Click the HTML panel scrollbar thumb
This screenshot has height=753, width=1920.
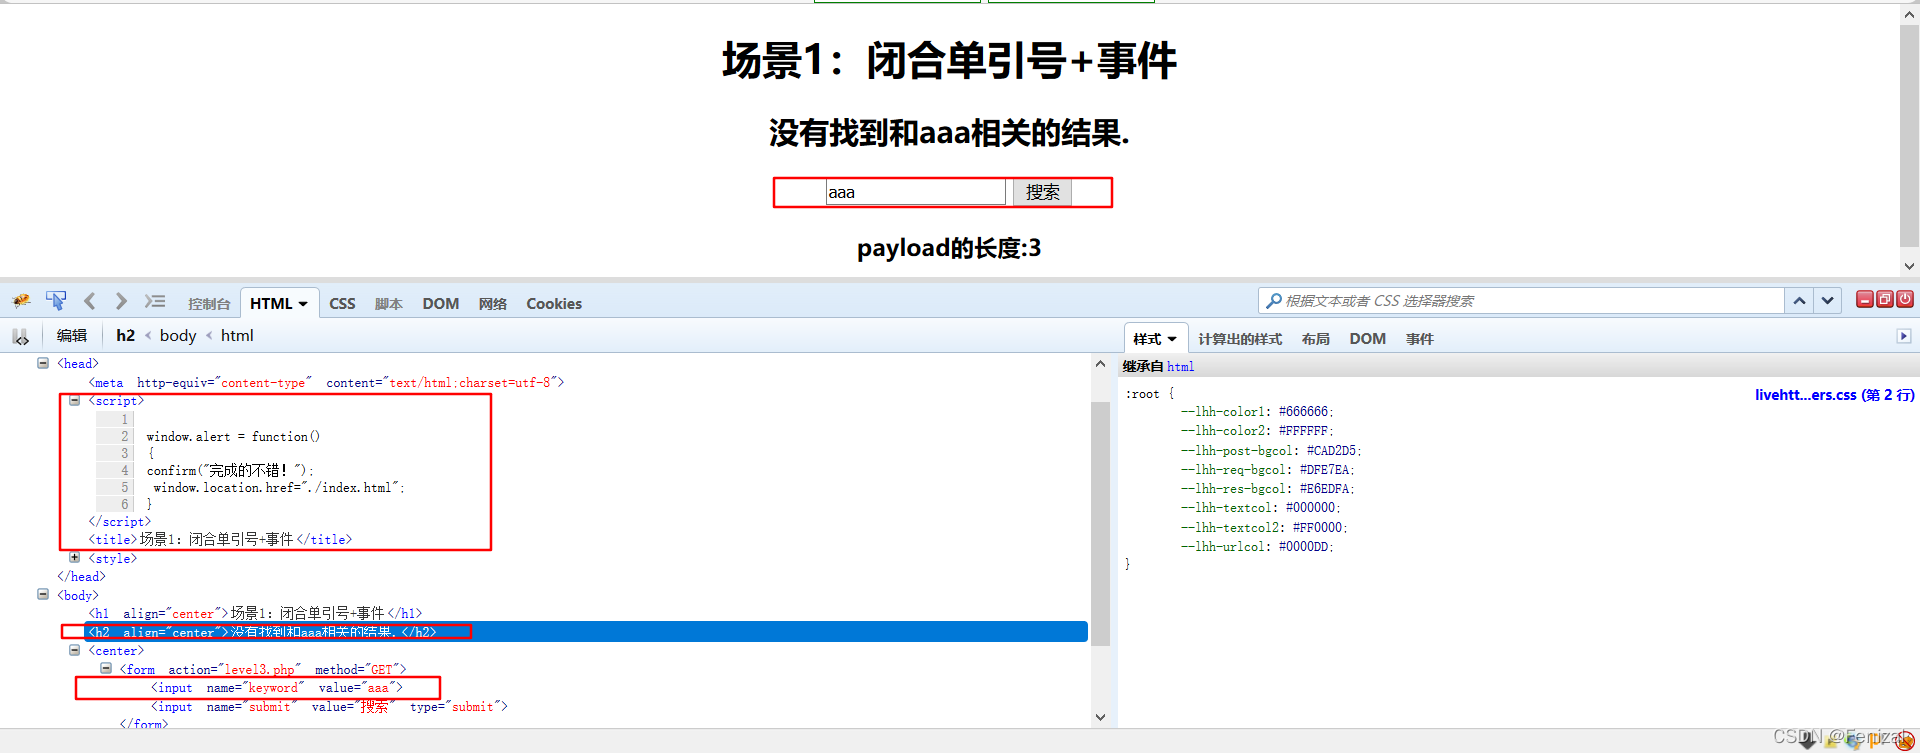(1100, 523)
